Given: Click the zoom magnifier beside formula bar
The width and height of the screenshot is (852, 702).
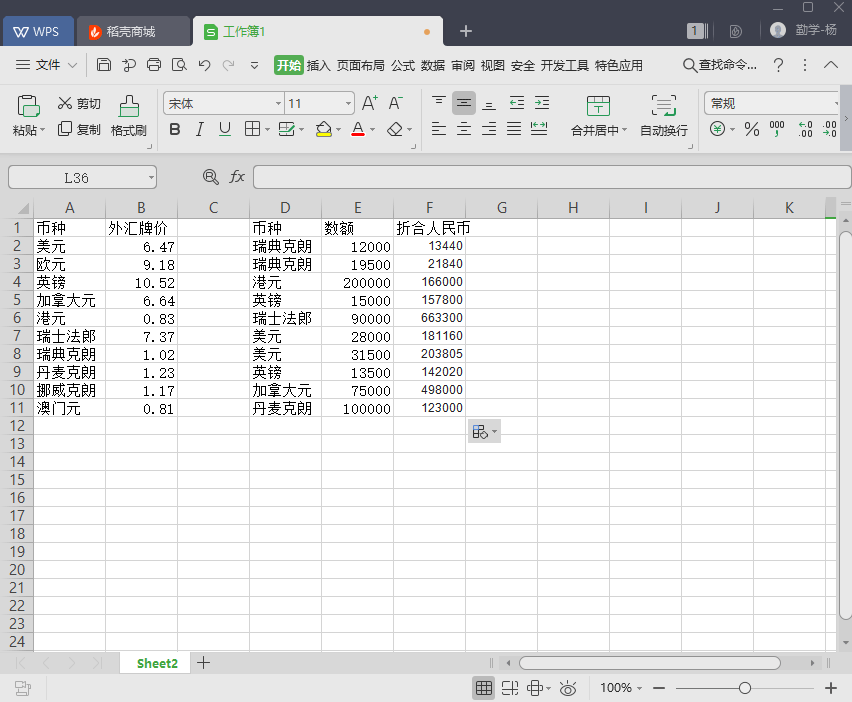Looking at the screenshot, I should [211, 177].
